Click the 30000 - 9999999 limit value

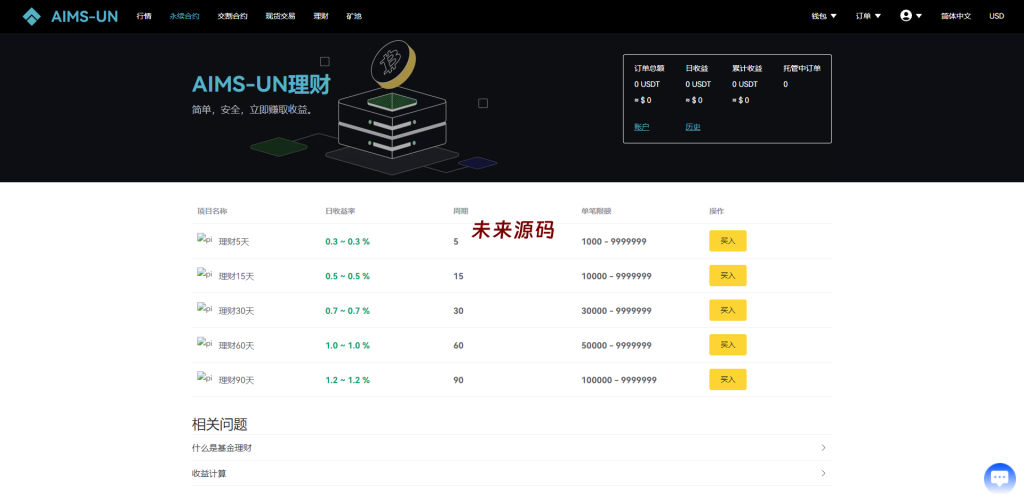click(x=616, y=311)
